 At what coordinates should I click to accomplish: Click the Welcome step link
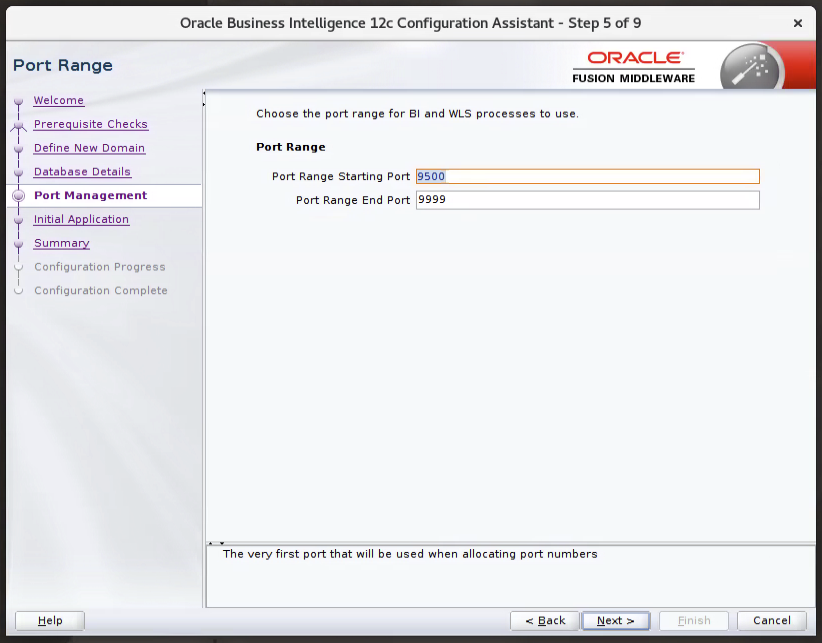pos(58,100)
